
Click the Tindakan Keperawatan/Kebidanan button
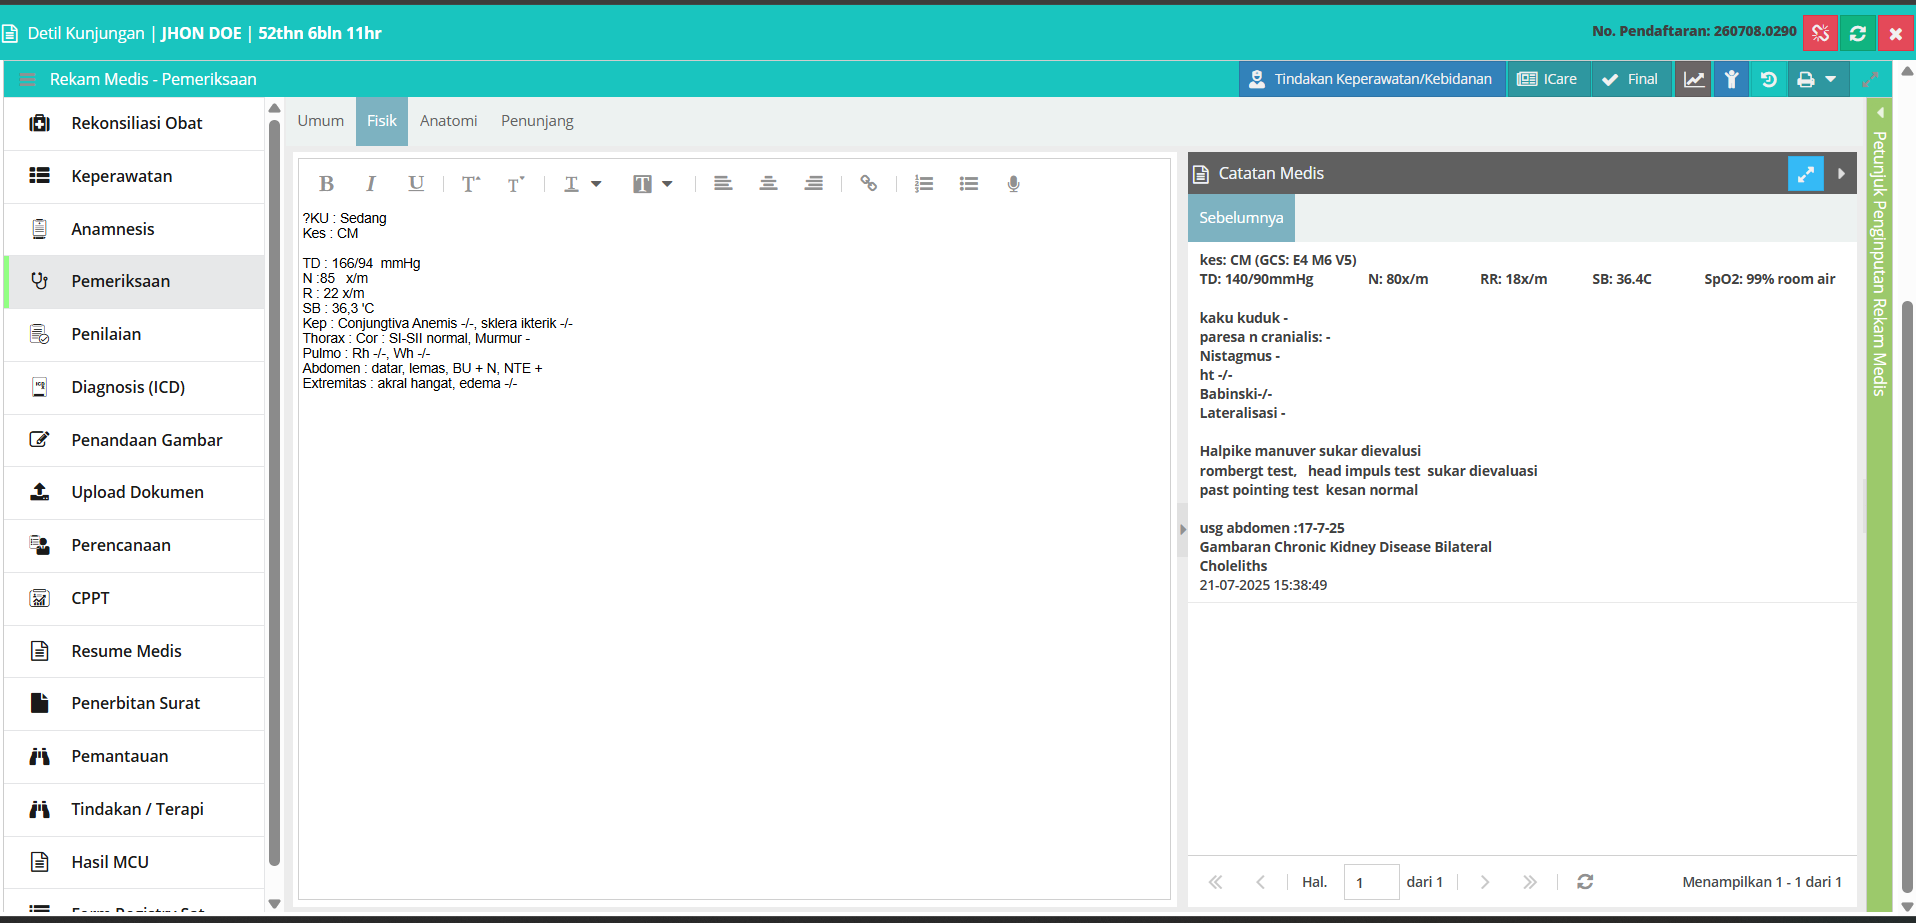point(1372,79)
